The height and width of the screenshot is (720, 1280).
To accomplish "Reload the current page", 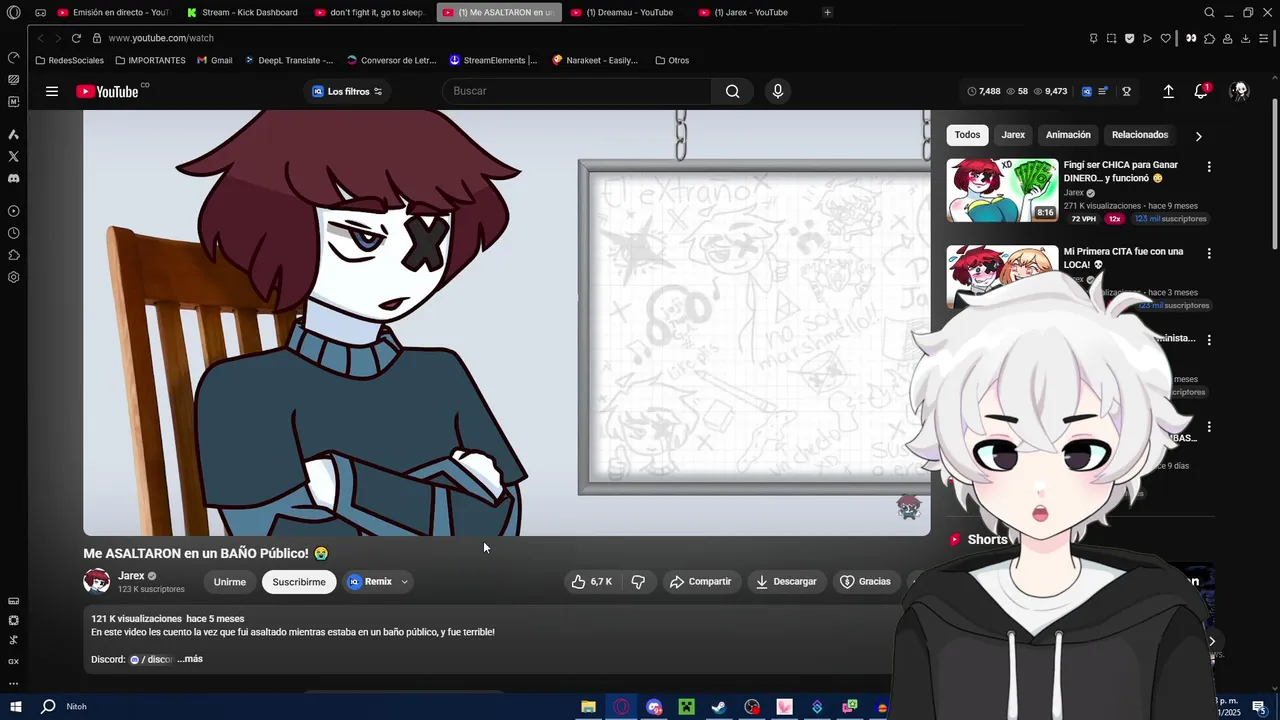I will pos(76,38).
